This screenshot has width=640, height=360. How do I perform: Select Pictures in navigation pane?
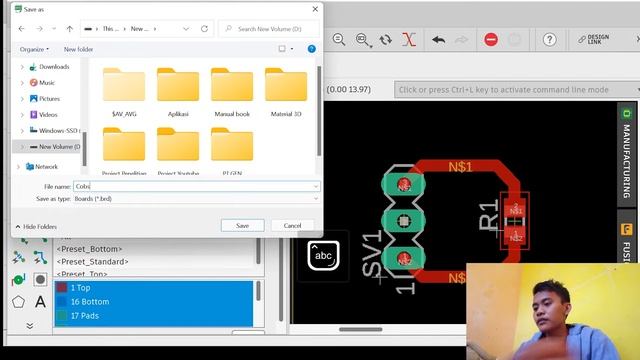tap(49, 98)
